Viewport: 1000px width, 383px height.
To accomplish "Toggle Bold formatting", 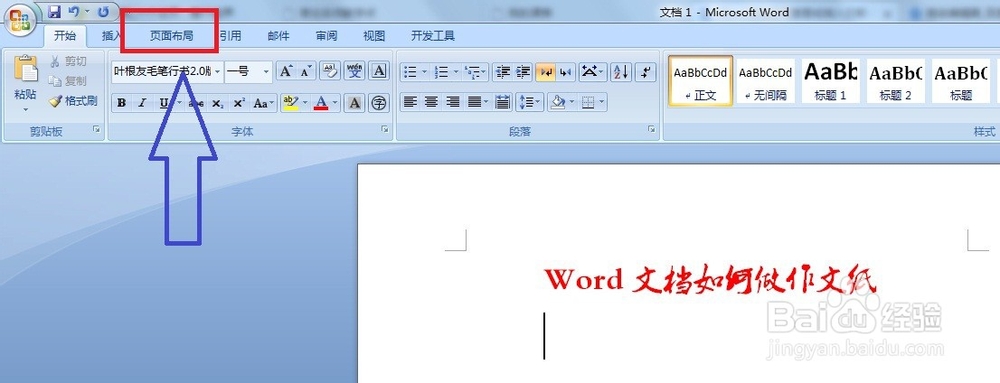I will [x=121, y=103].
